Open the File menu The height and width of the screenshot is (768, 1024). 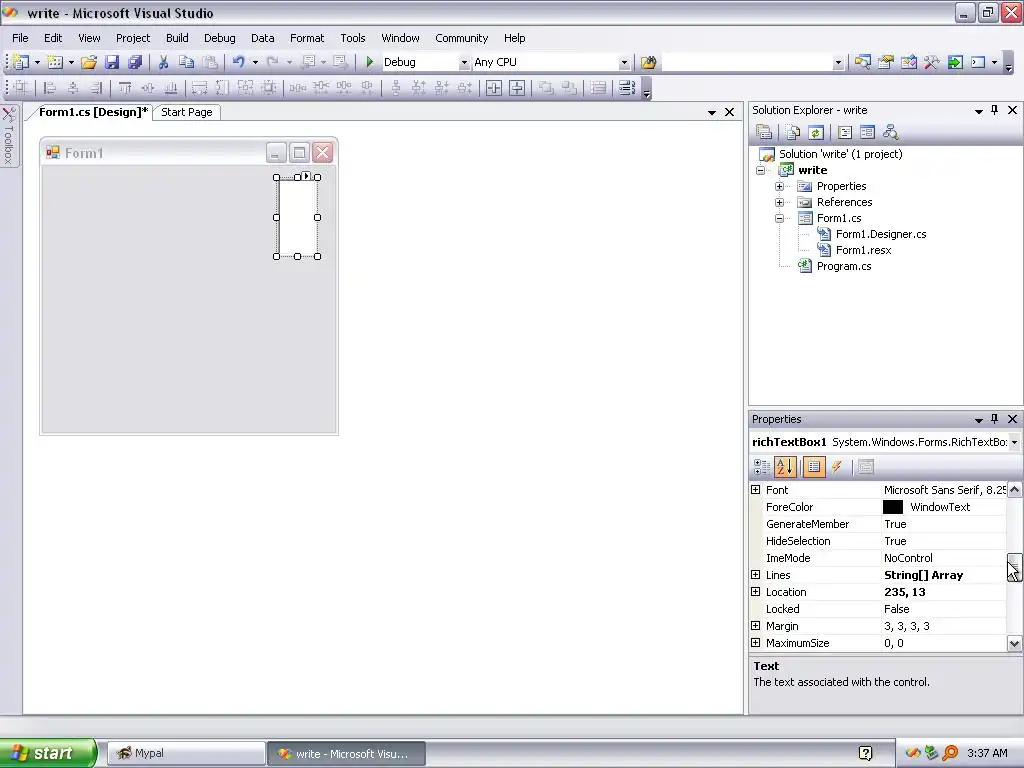20,38
